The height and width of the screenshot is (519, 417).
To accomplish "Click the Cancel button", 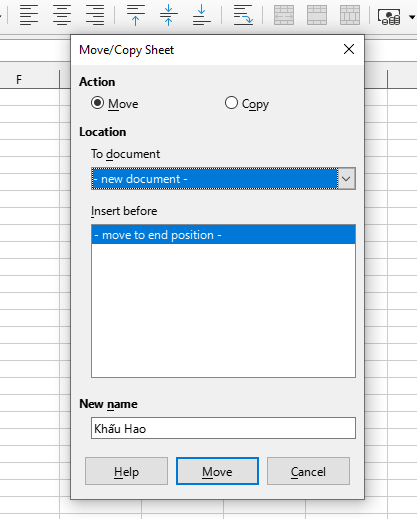I will 308,471.
